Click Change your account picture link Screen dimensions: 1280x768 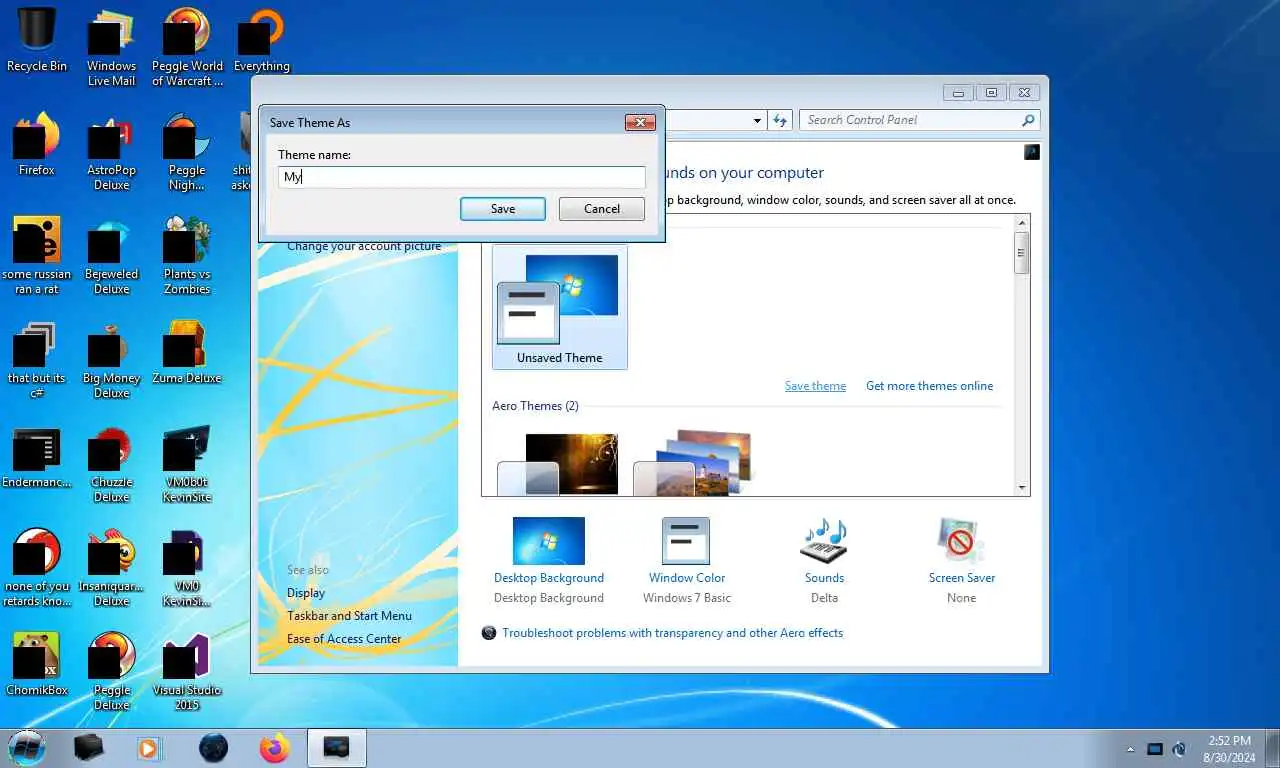364,247
